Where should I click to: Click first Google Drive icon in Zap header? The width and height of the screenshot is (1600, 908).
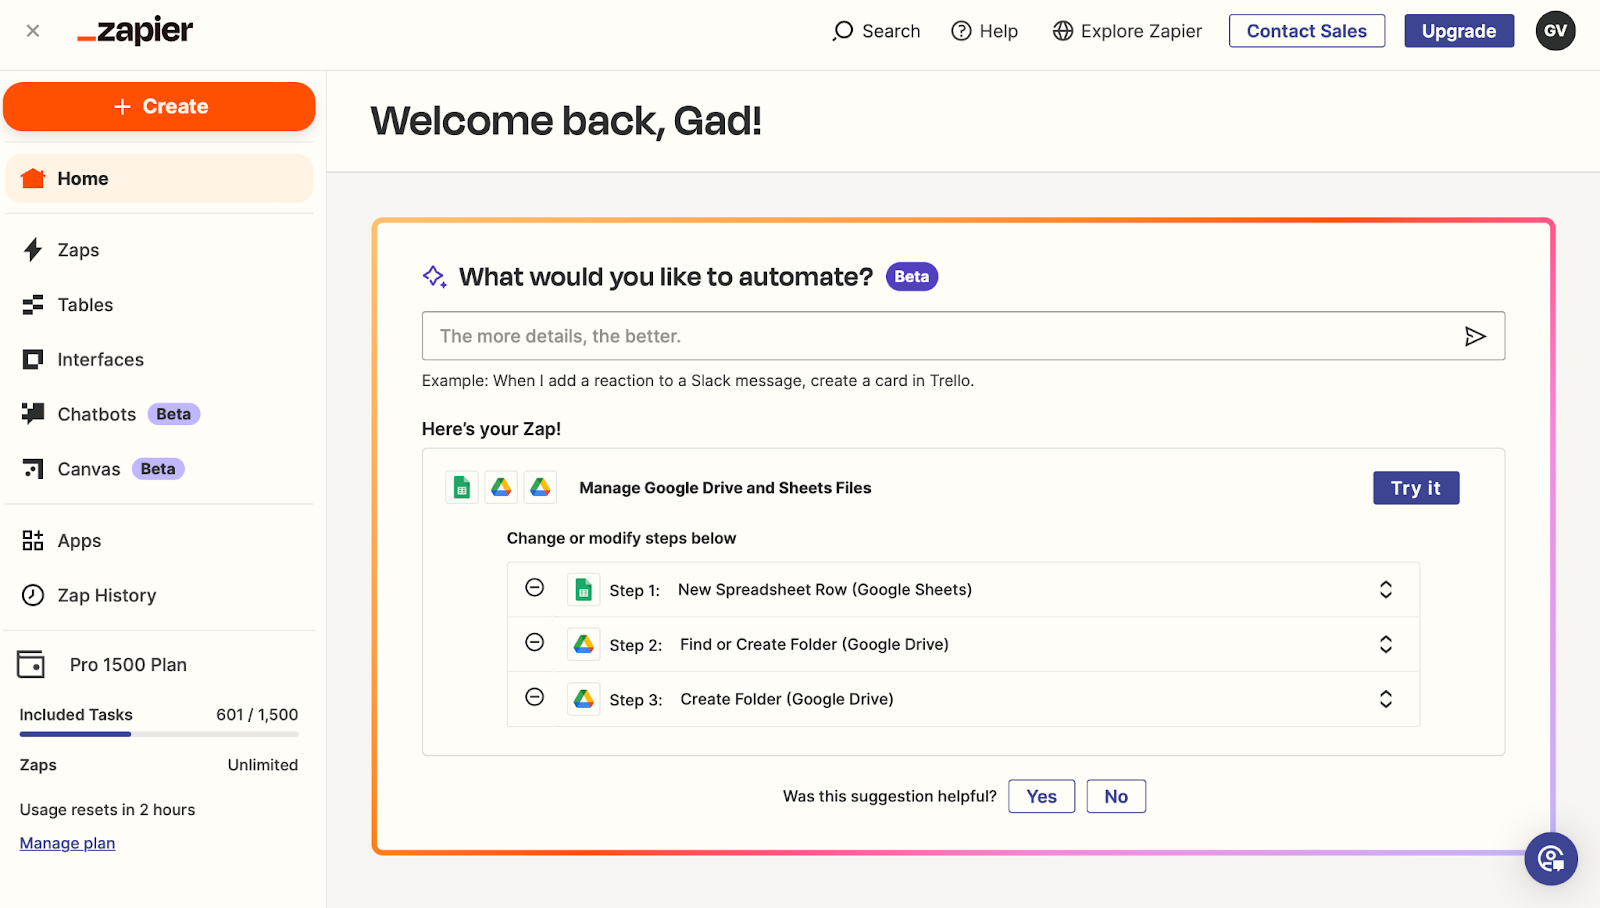(501, 487)
